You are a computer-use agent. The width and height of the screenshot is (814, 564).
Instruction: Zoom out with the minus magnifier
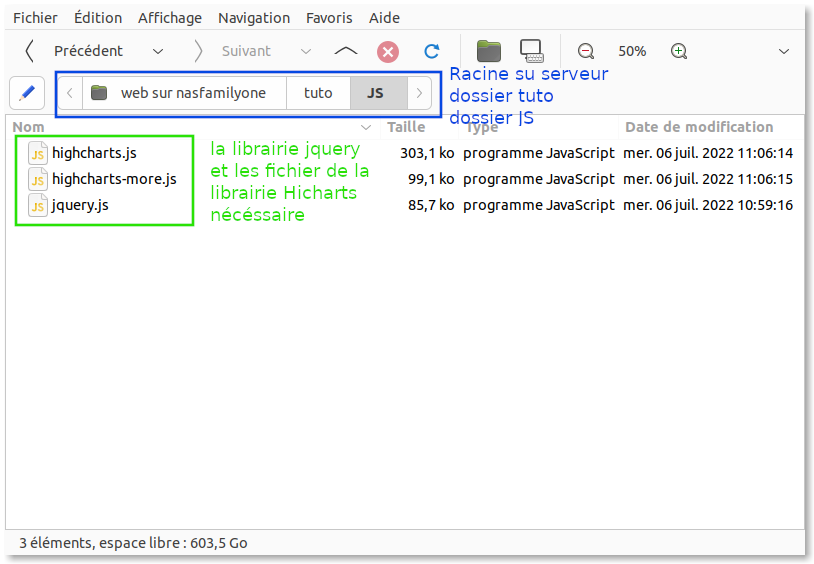586,51
